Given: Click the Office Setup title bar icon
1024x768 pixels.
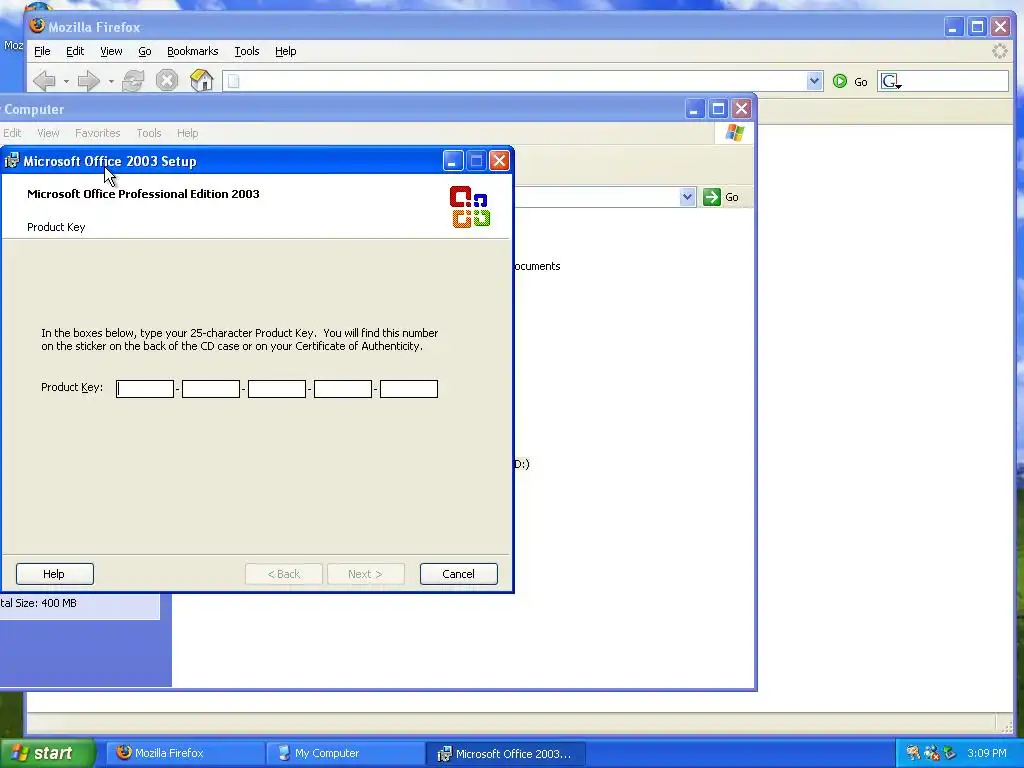Looking at the screenshot, I should coord(12,161).
